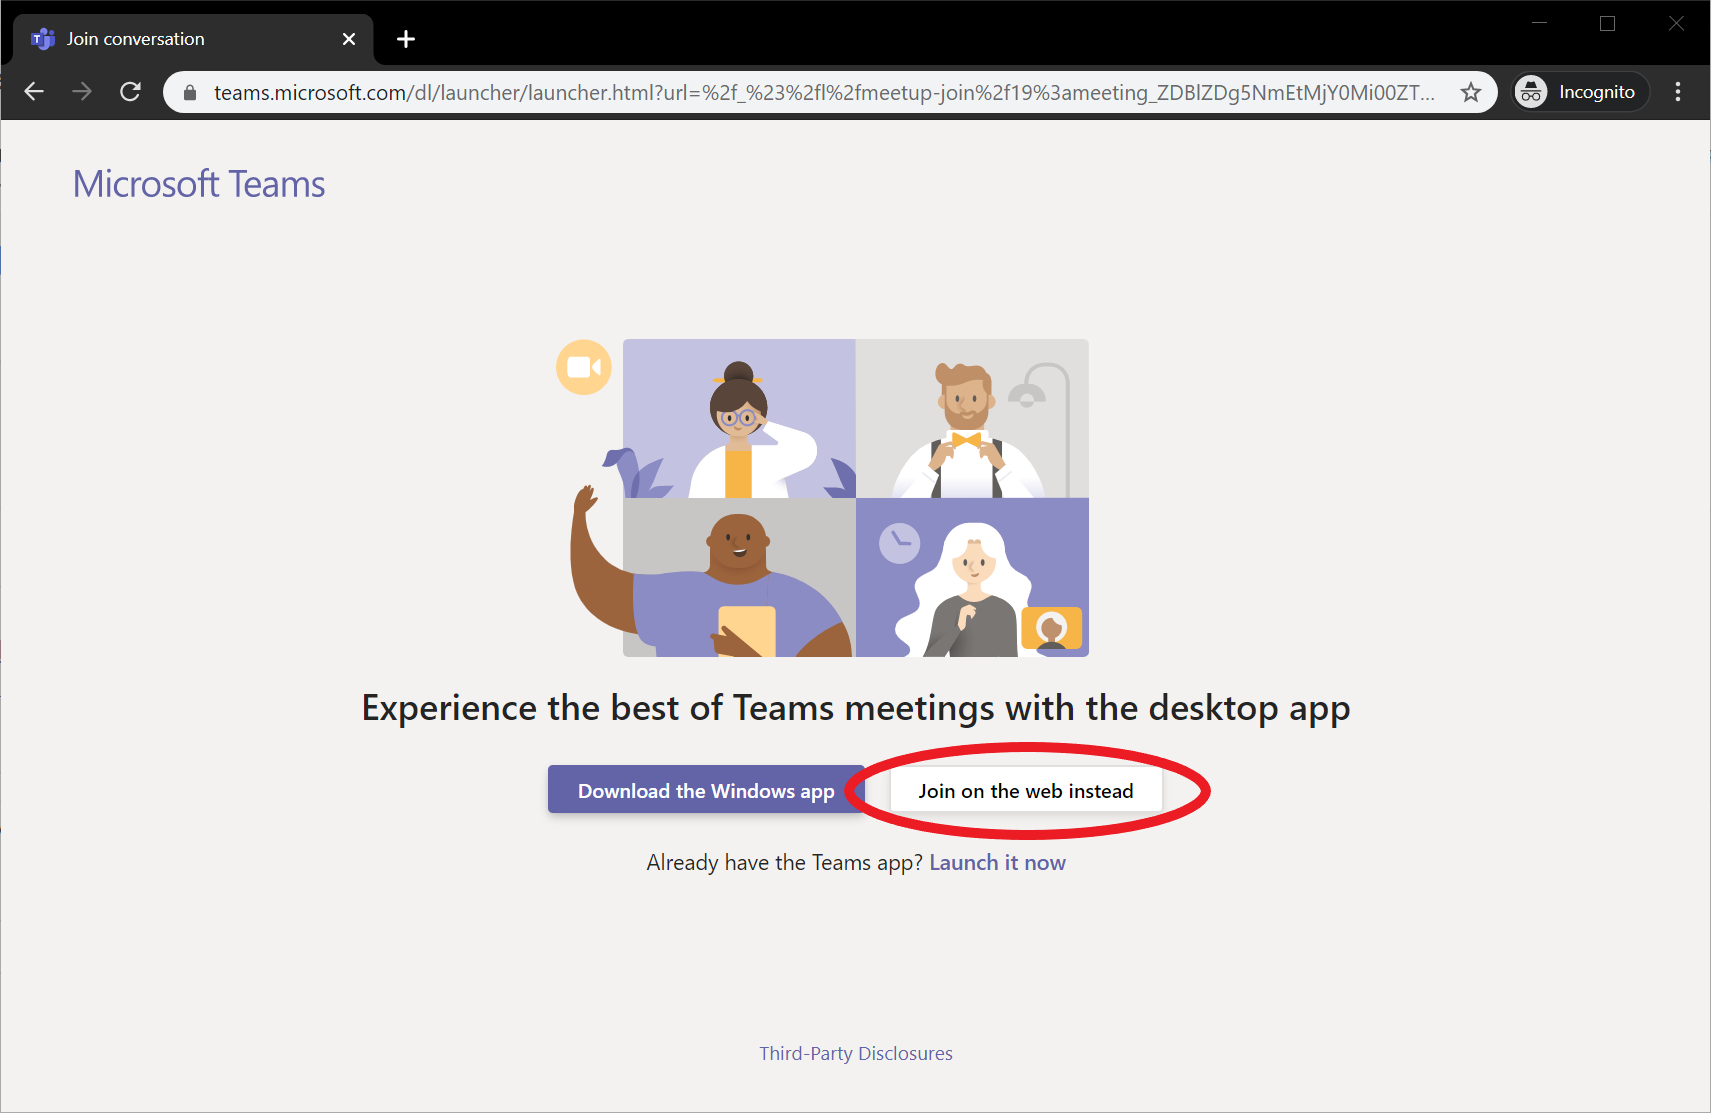
Task: Click the padlock icon in address bar
Action: (x=188, y=92)
